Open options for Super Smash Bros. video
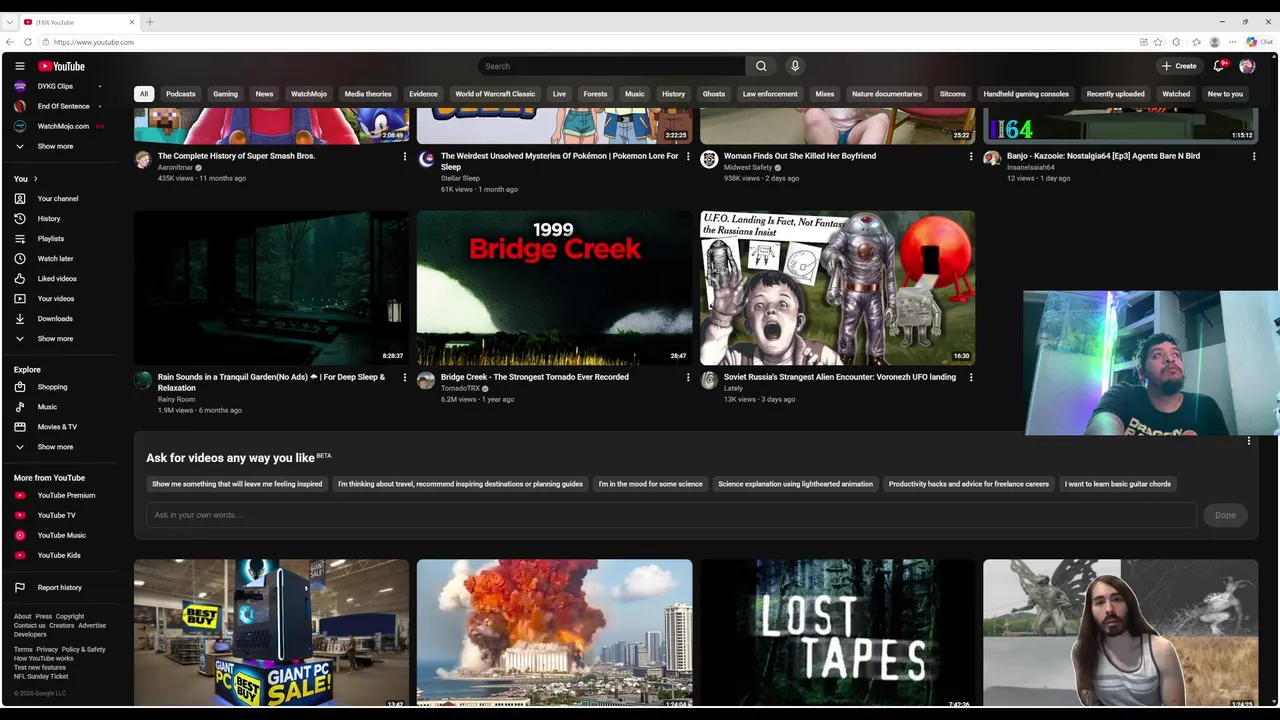 [x=405, y=156]
